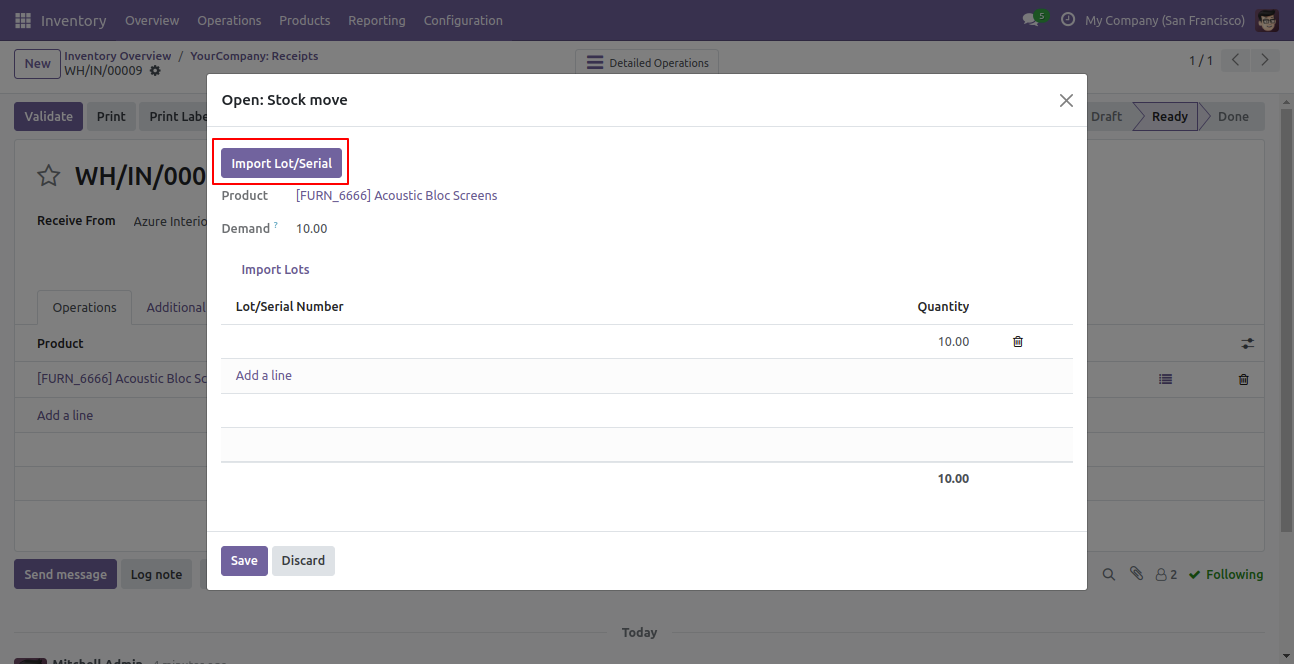Click the Demand value 10.00

click(x=312, y=229)
